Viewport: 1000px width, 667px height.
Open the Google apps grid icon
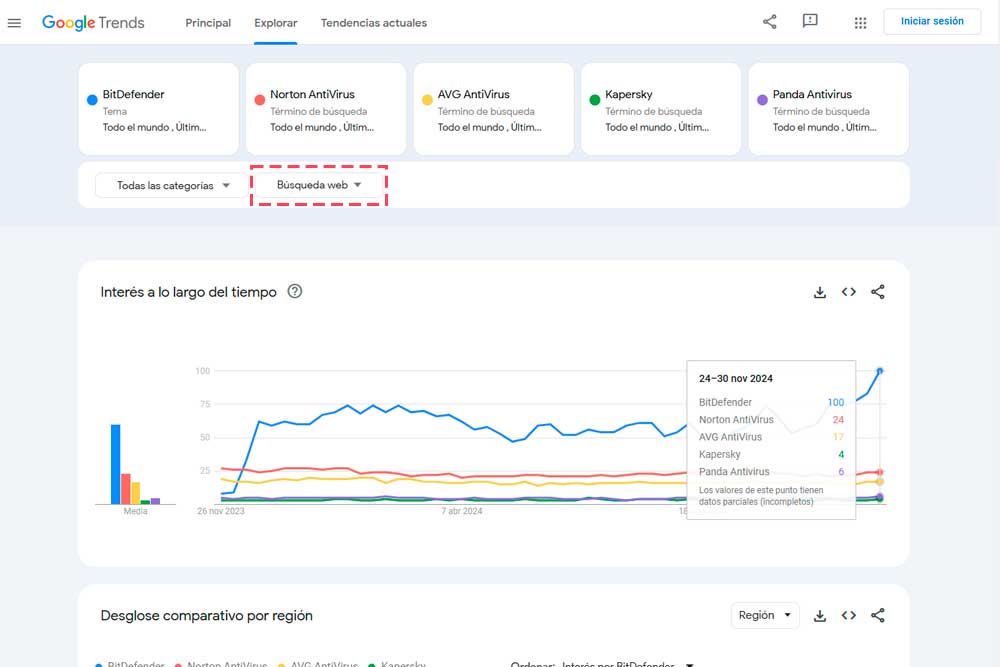[860, 23]
